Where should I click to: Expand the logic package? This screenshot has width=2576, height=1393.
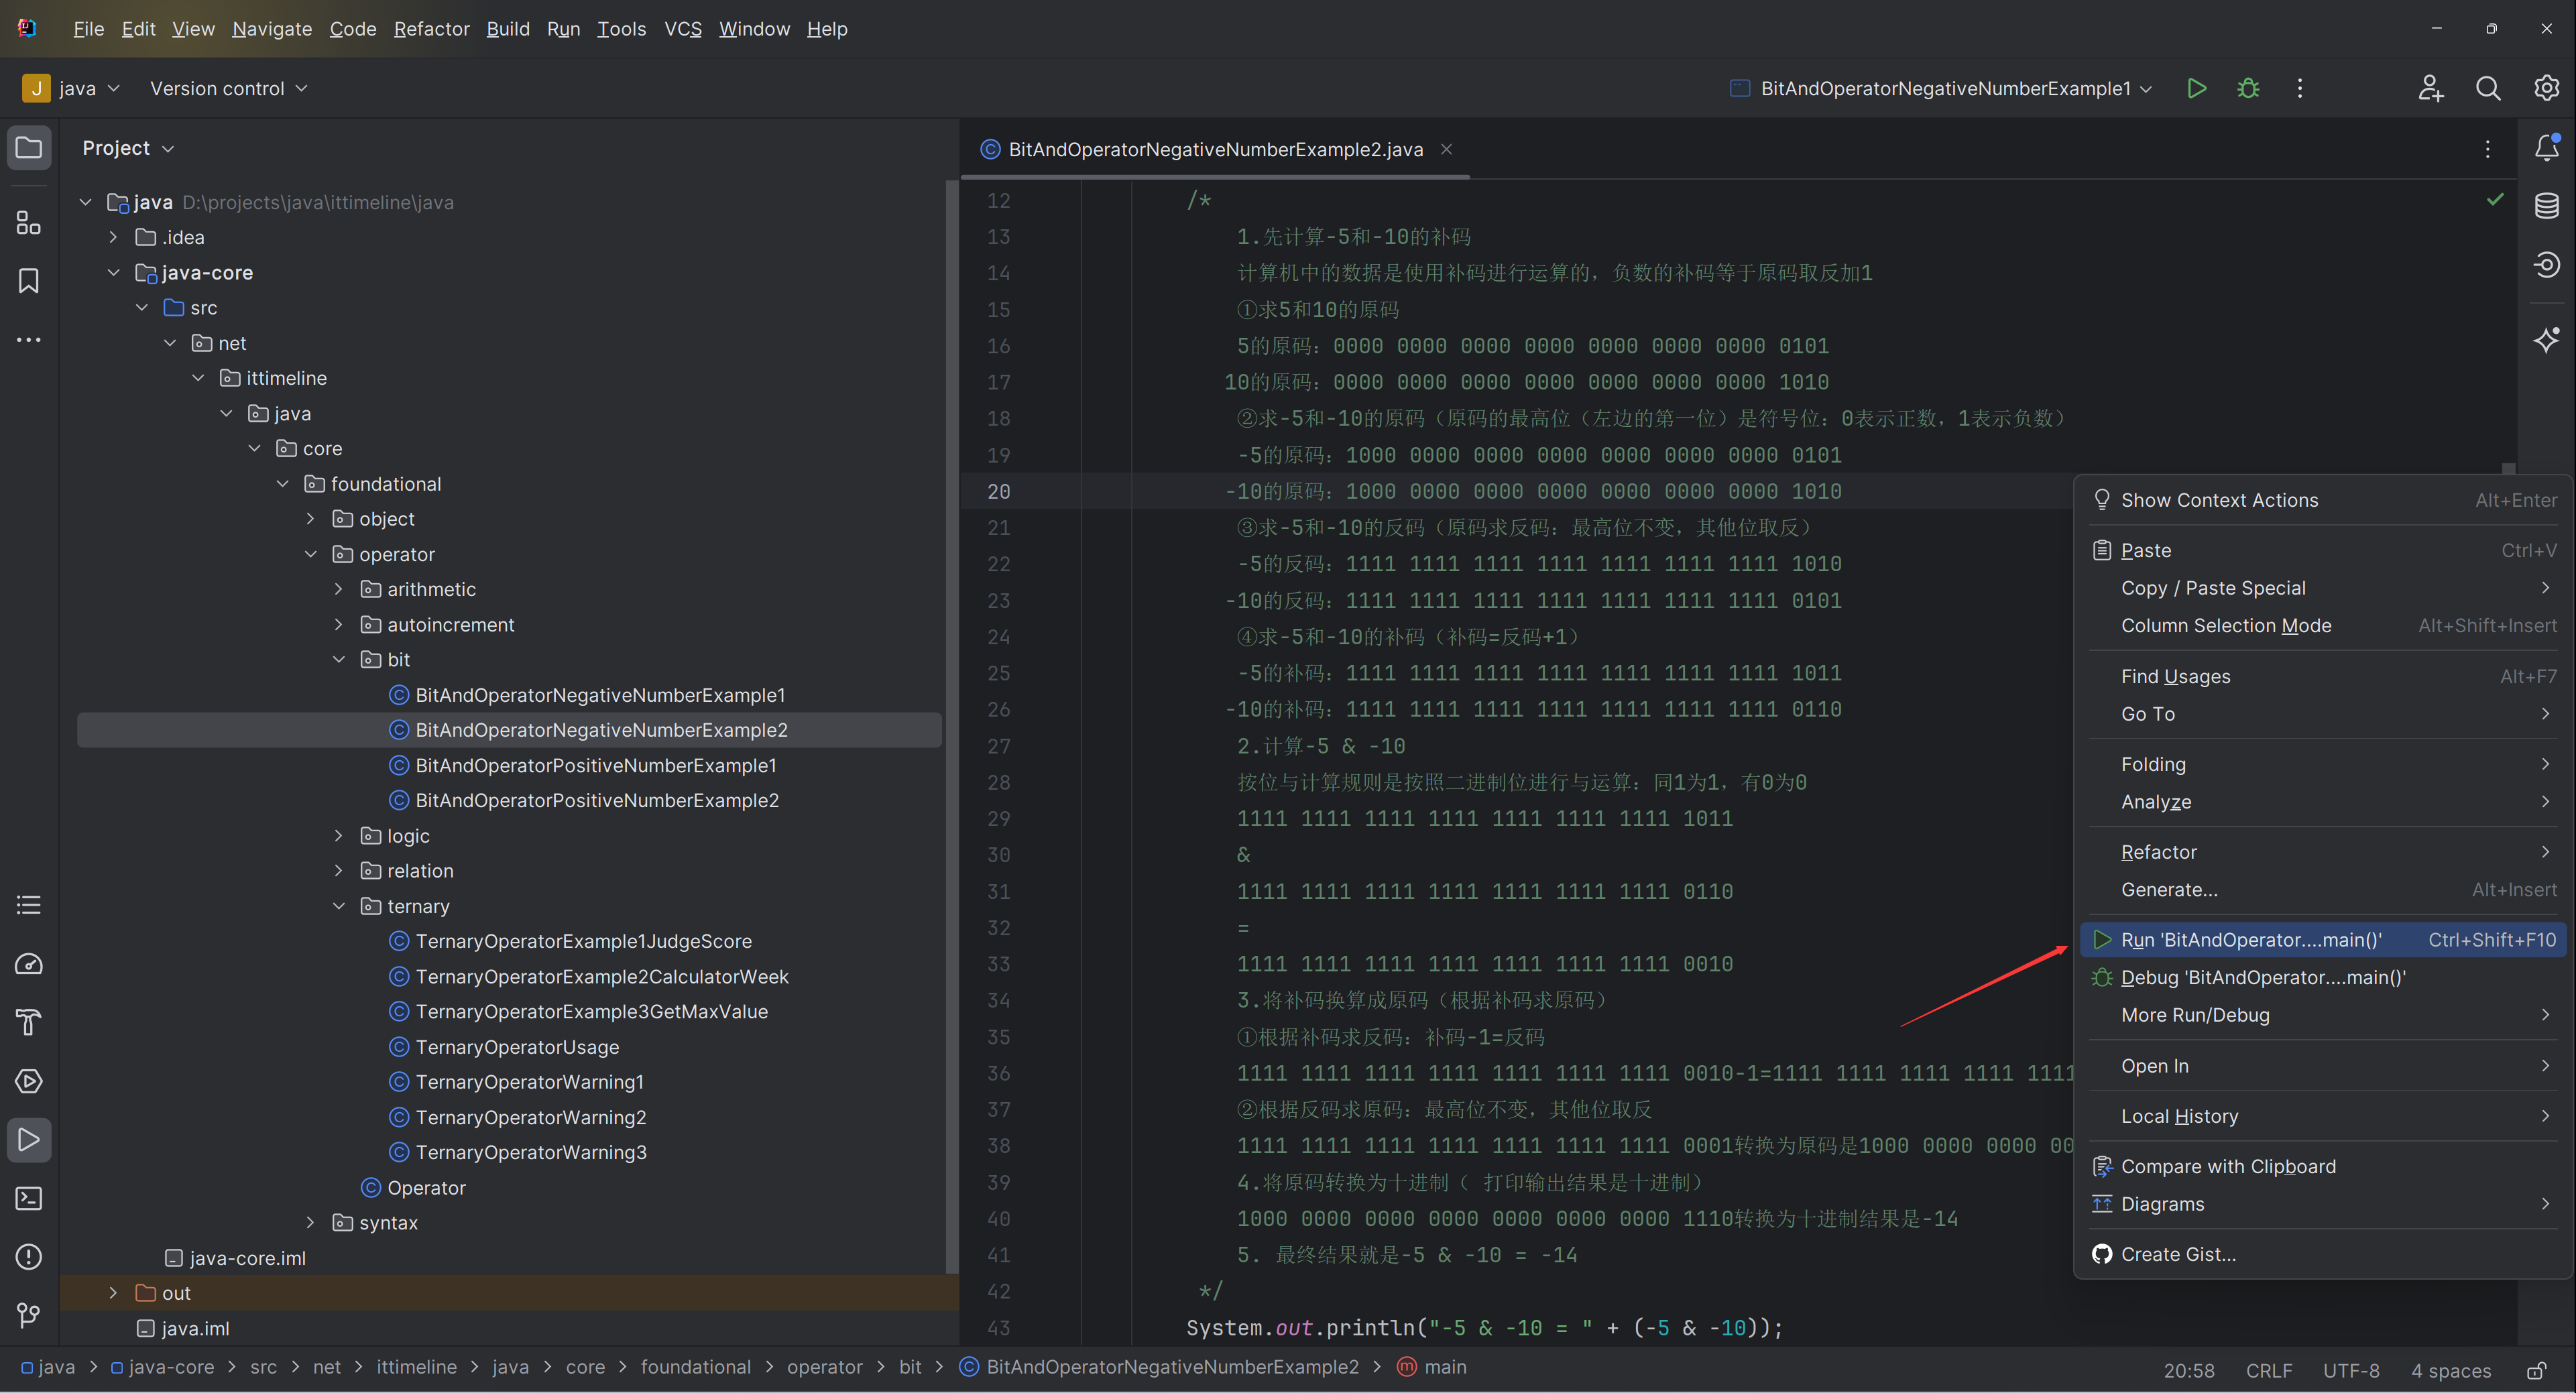point(338,835)
